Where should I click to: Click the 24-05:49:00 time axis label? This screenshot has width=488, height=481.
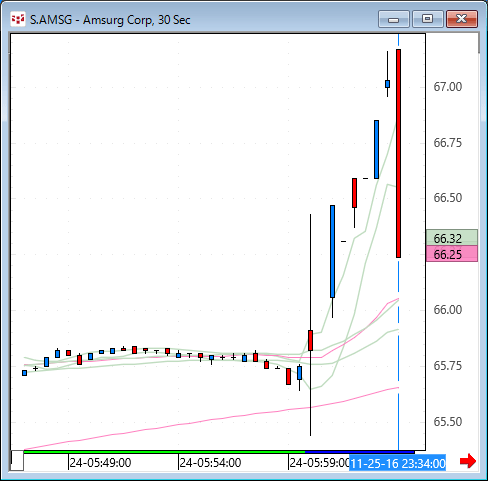click(100, 463)
